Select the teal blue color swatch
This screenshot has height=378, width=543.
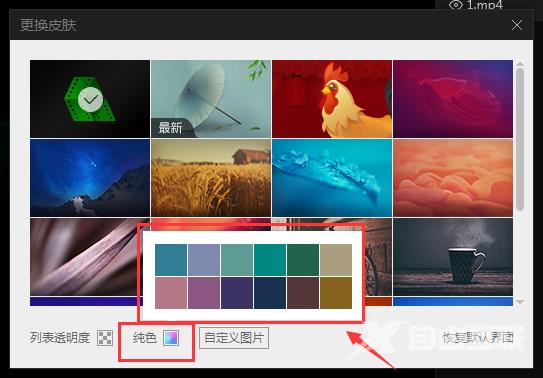[x=171, y=260]
